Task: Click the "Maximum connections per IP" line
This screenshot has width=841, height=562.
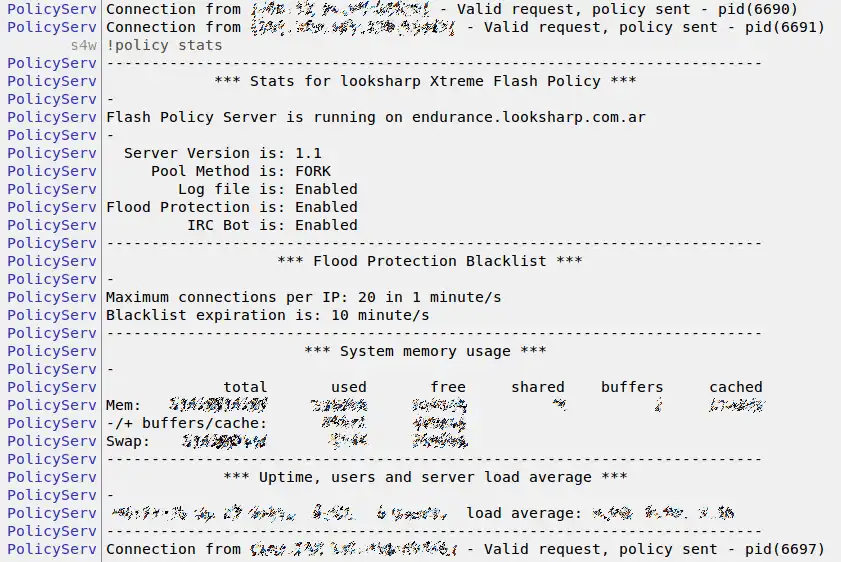Action: coord(303,297)
